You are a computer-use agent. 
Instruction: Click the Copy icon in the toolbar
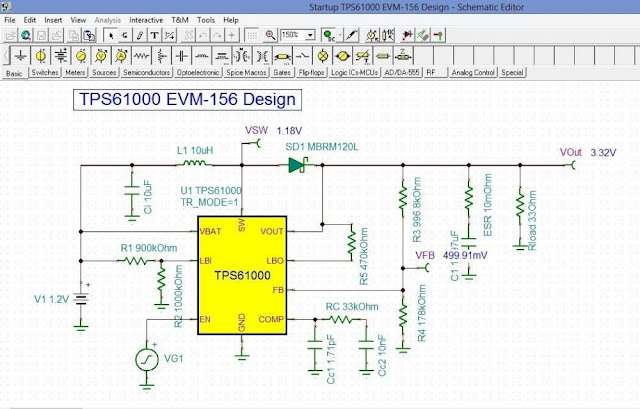coord(74,36)
